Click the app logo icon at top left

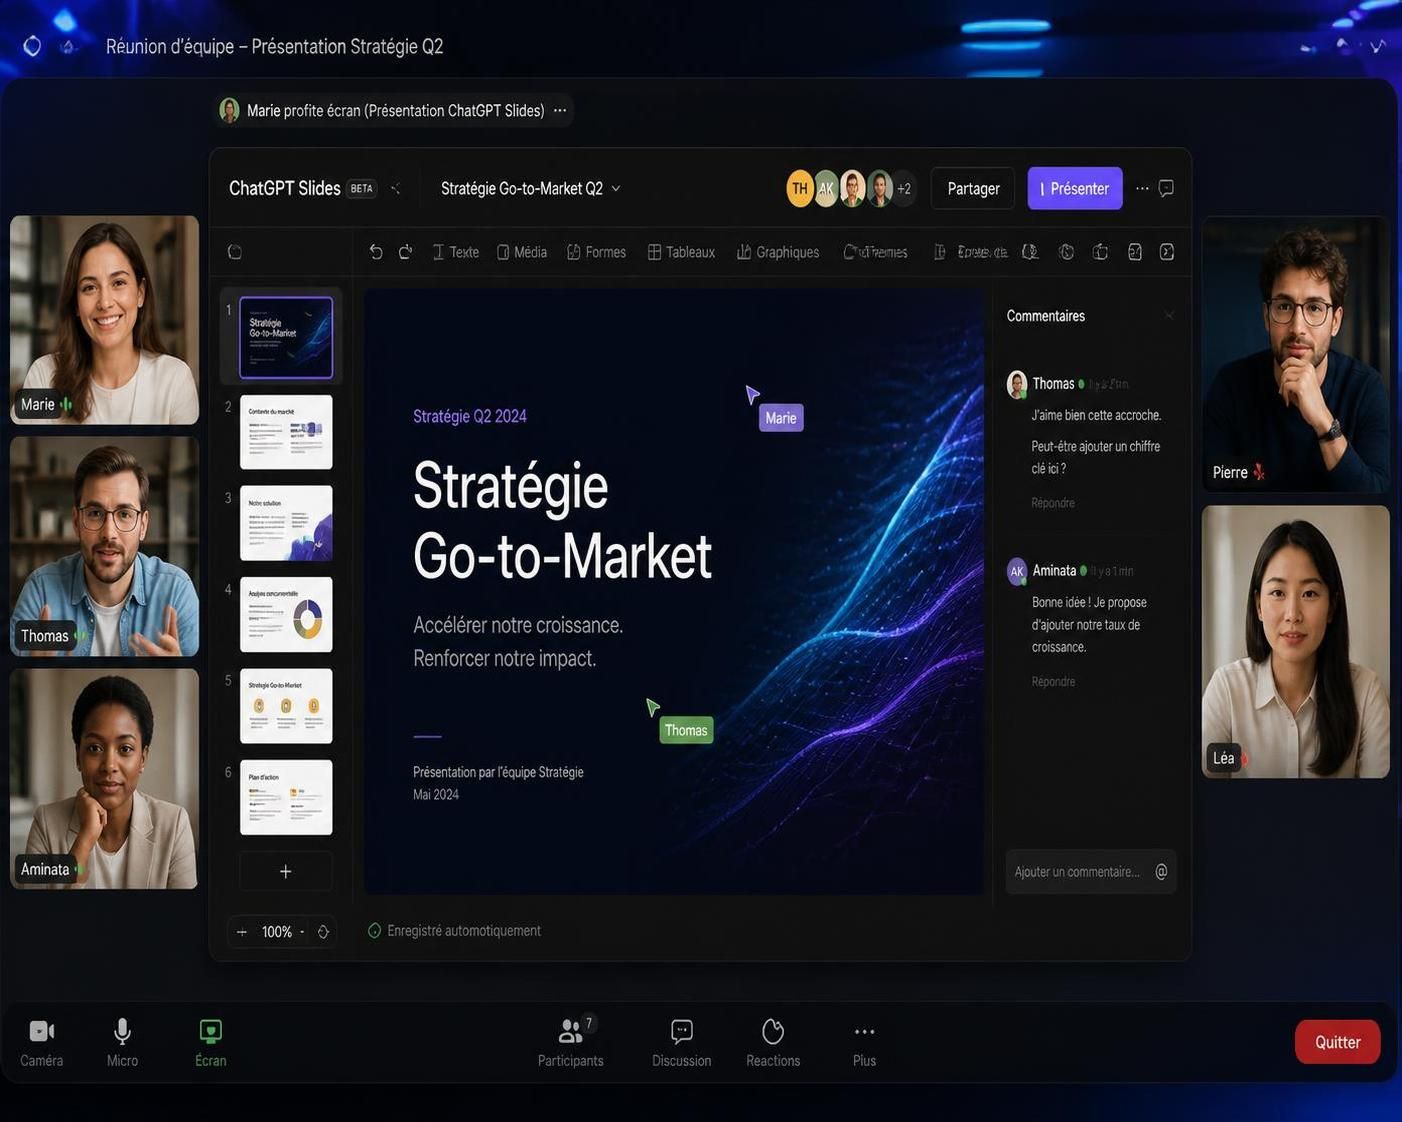click(32, 46)
